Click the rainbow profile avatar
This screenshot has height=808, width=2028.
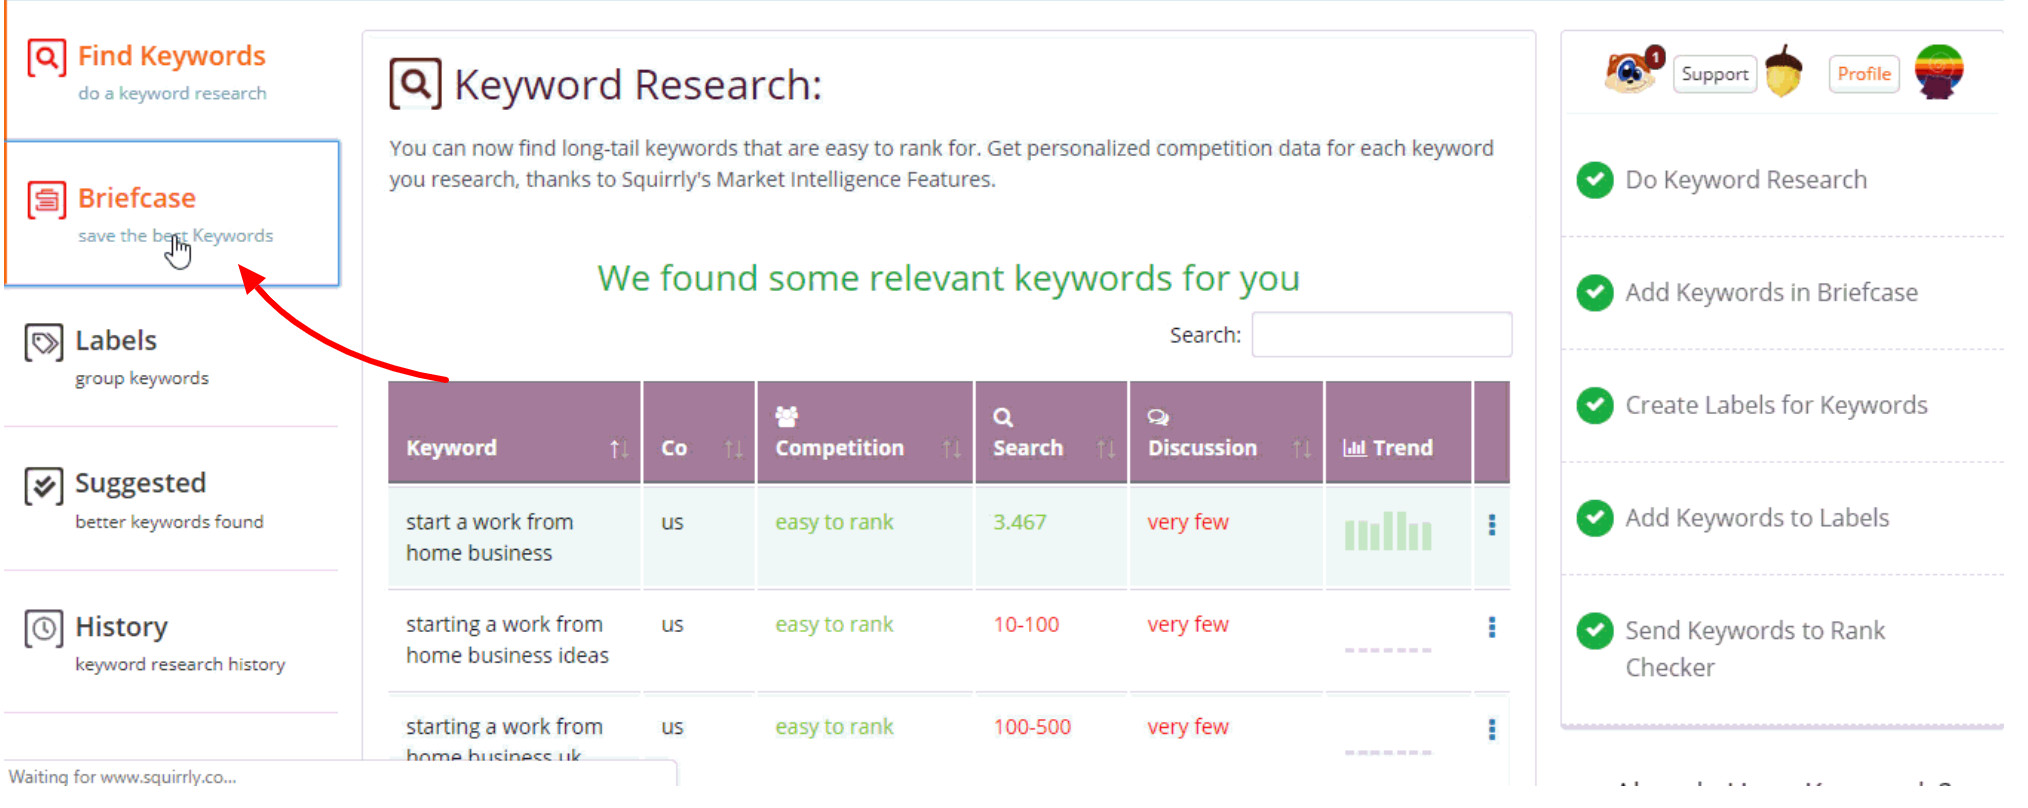1938,72
